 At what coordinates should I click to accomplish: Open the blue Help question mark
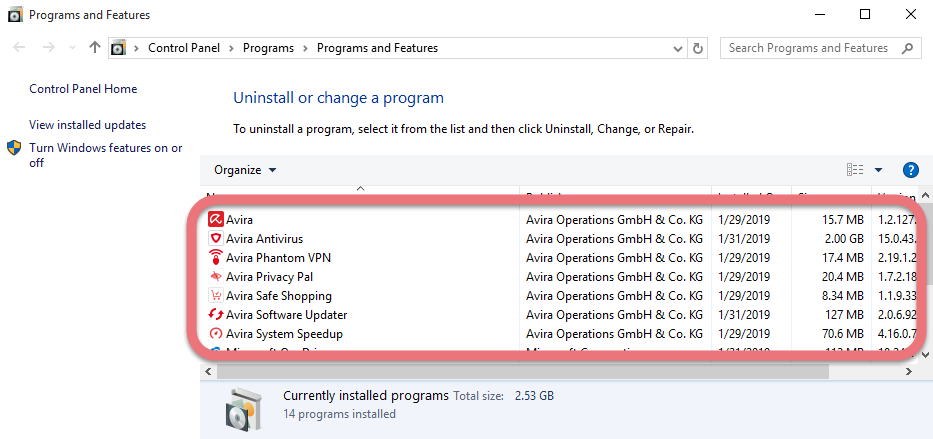910,170
